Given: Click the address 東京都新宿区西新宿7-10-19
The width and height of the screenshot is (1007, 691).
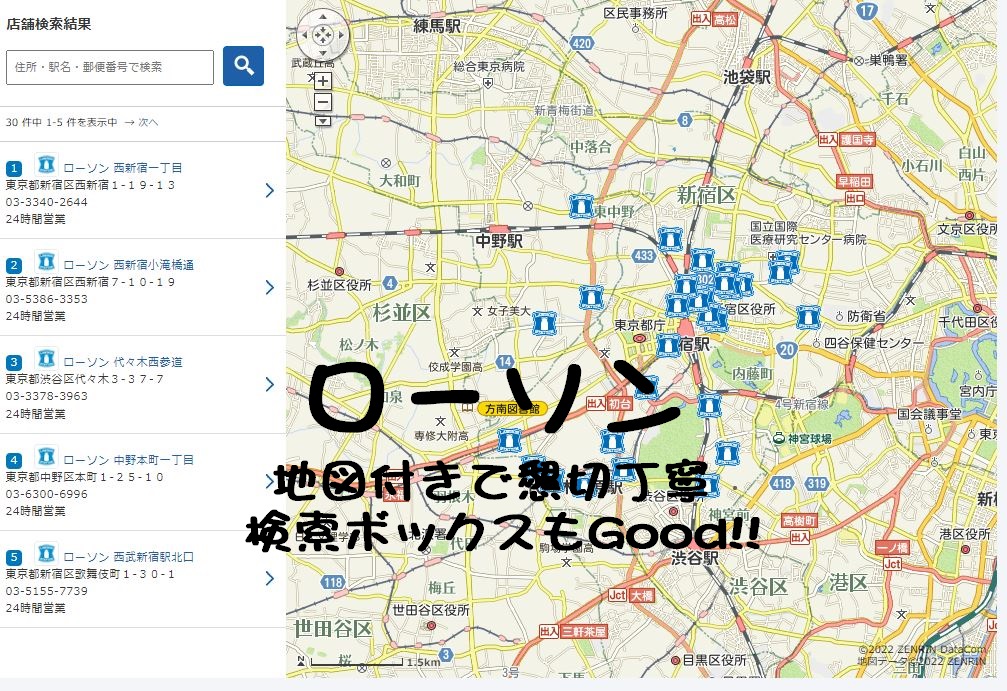Looking at the screenshot, I should click(x=90, y=282).
